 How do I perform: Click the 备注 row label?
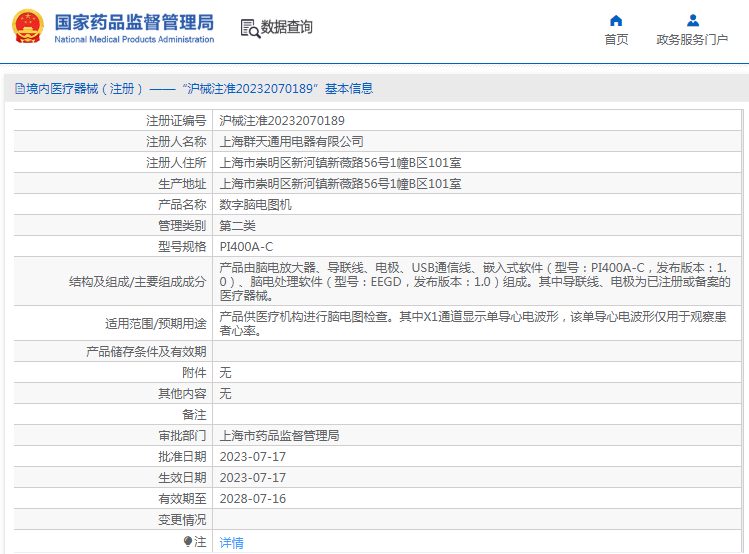click(x=194, y=415)
